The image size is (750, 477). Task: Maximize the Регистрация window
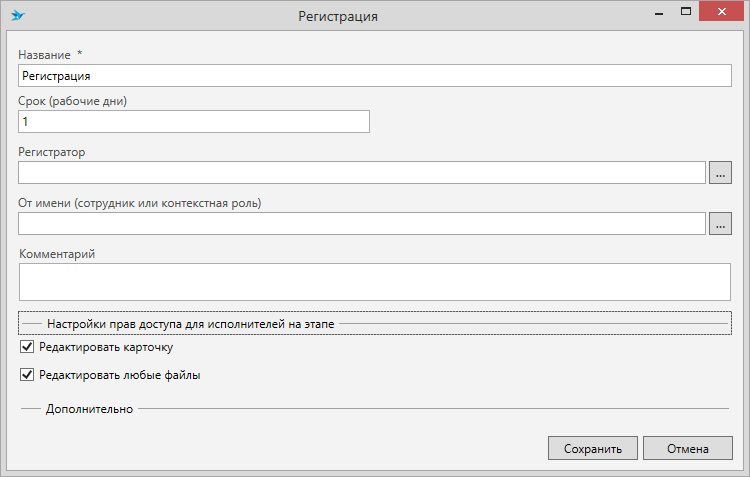(686, 14)
